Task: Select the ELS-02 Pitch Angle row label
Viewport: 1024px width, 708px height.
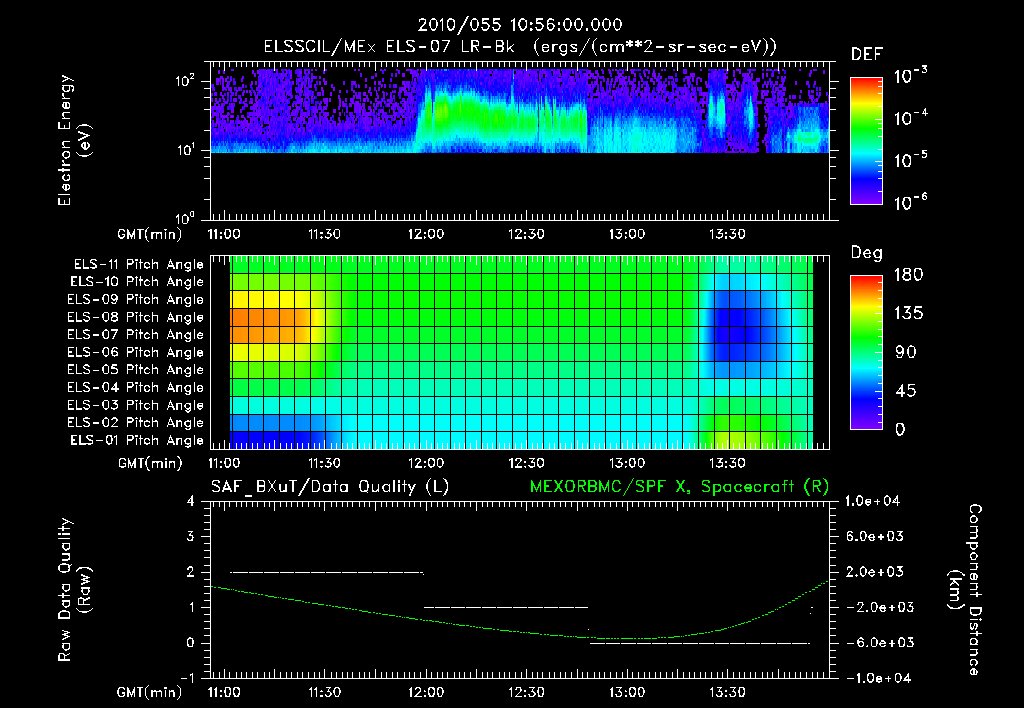Action: tap(135, 423)
